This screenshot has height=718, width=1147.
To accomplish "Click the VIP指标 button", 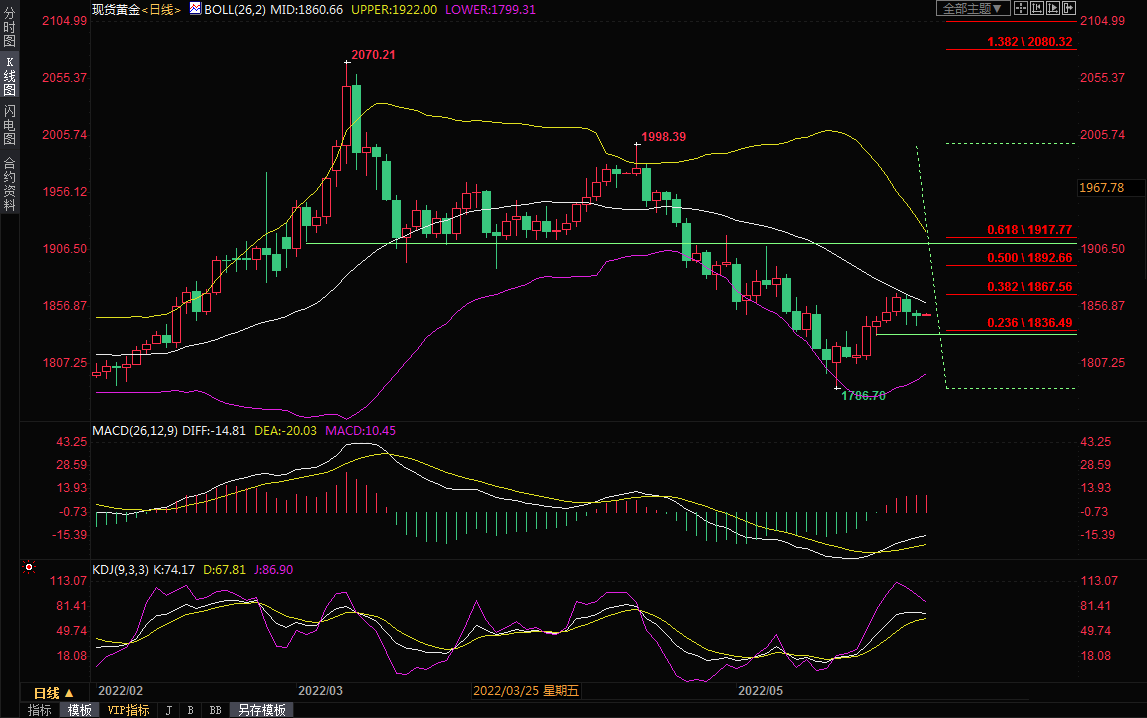I will point(128,710).
